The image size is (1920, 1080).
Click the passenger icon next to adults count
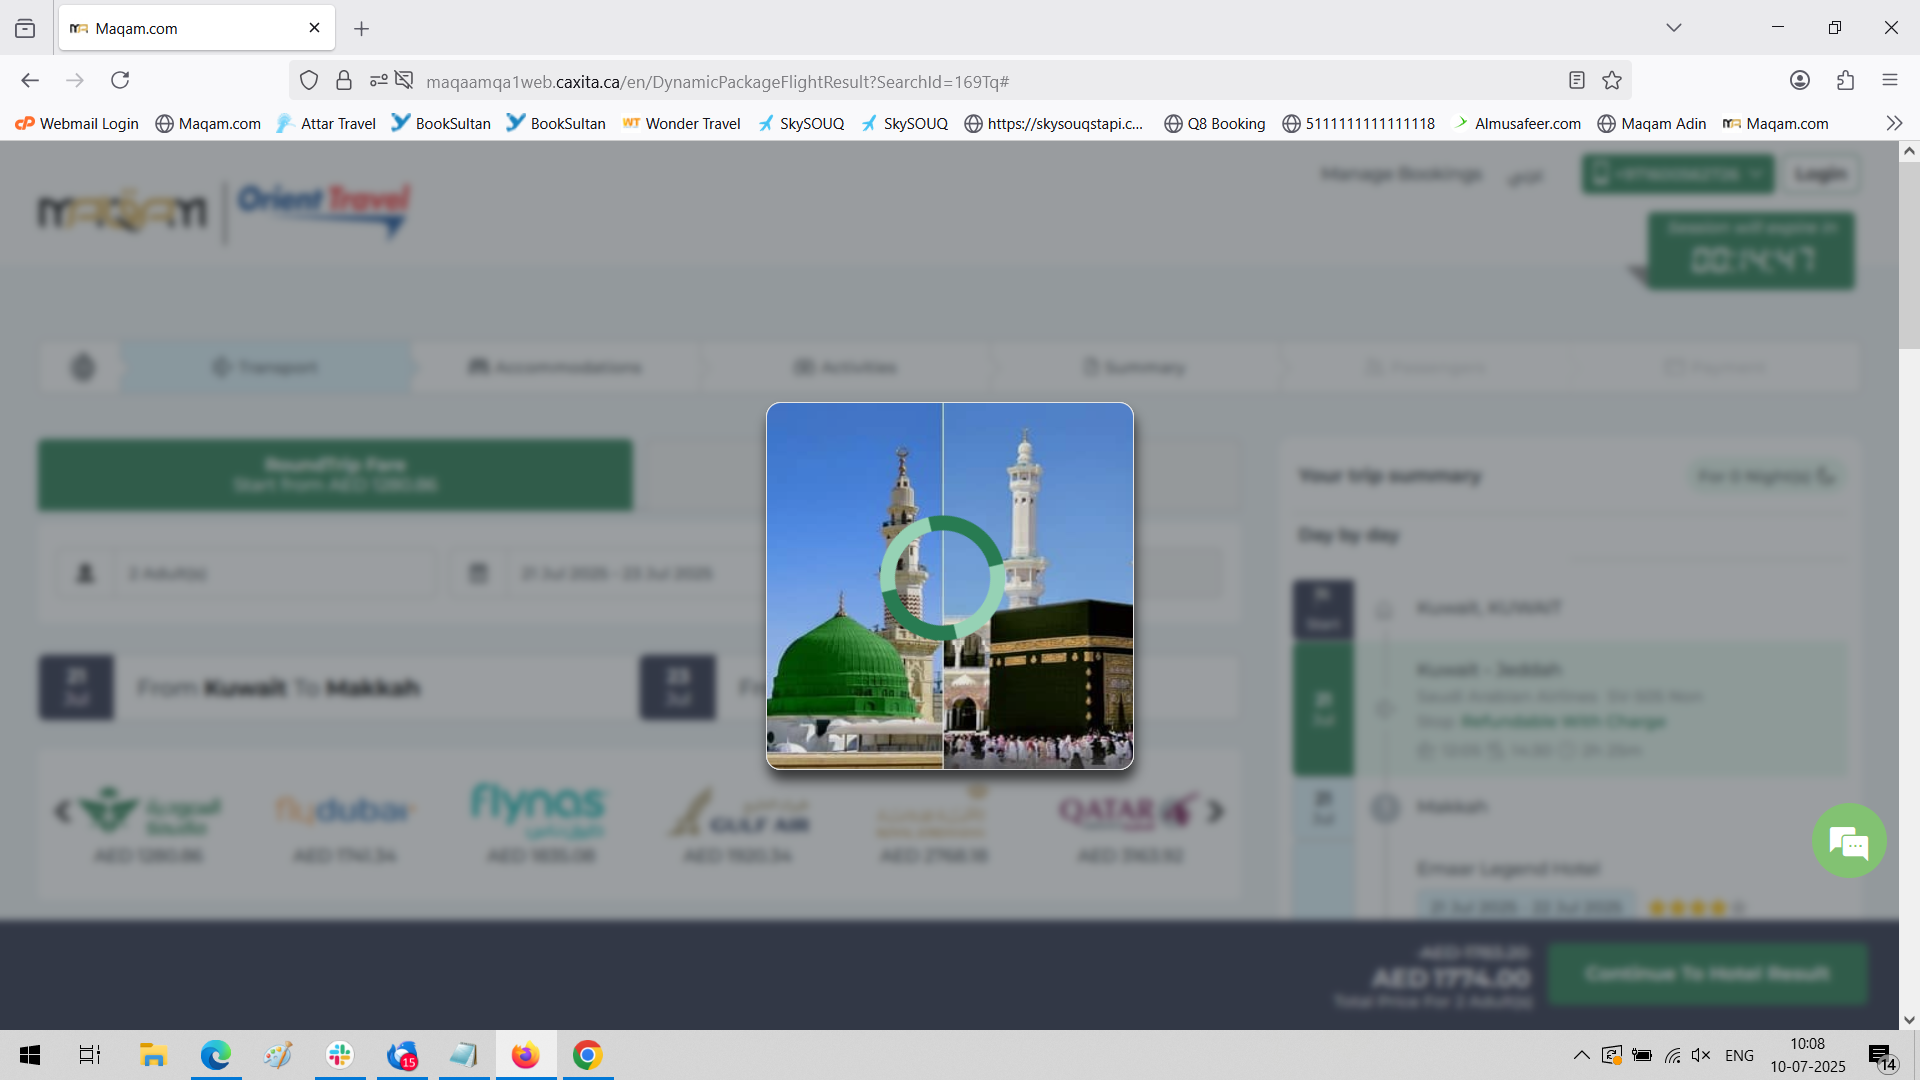(x=85, y=572)
